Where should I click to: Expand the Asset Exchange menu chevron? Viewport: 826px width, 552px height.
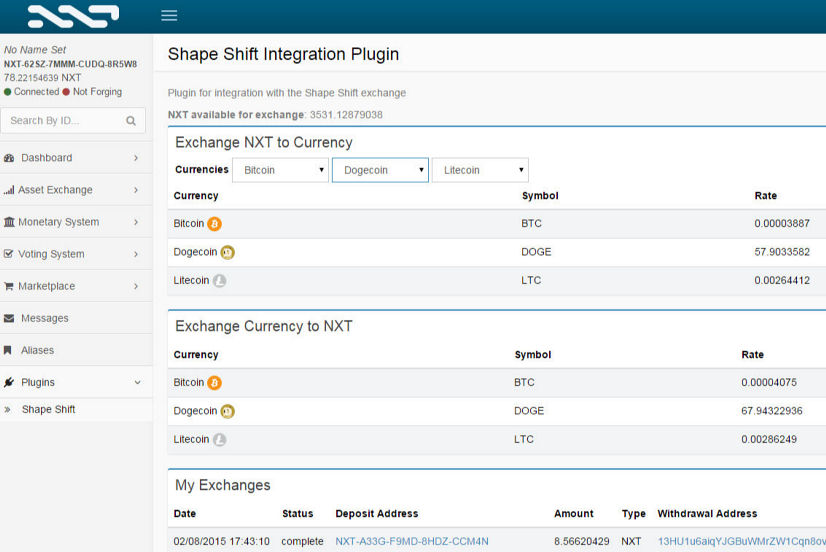(x=136, y=190)
